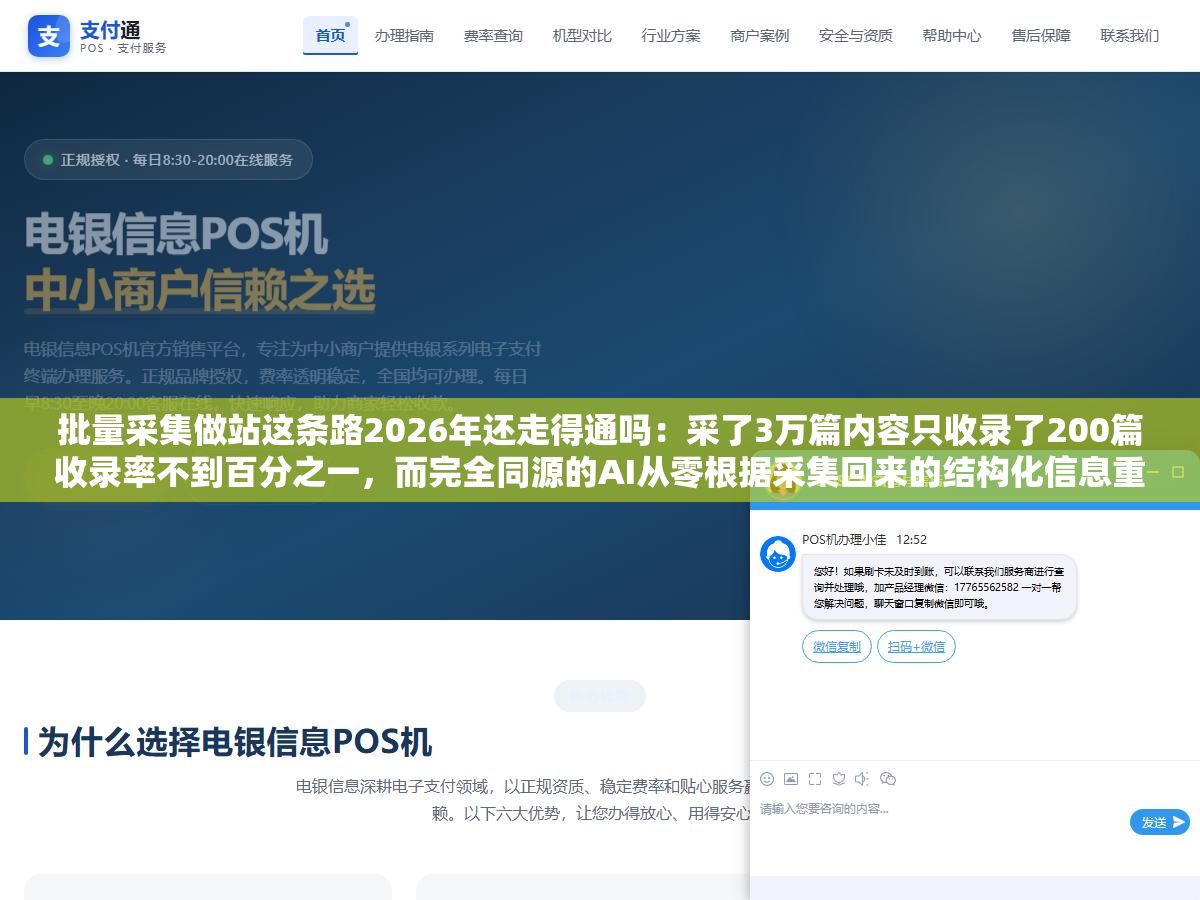Click the 支付通 logo icon

[49, 36]
